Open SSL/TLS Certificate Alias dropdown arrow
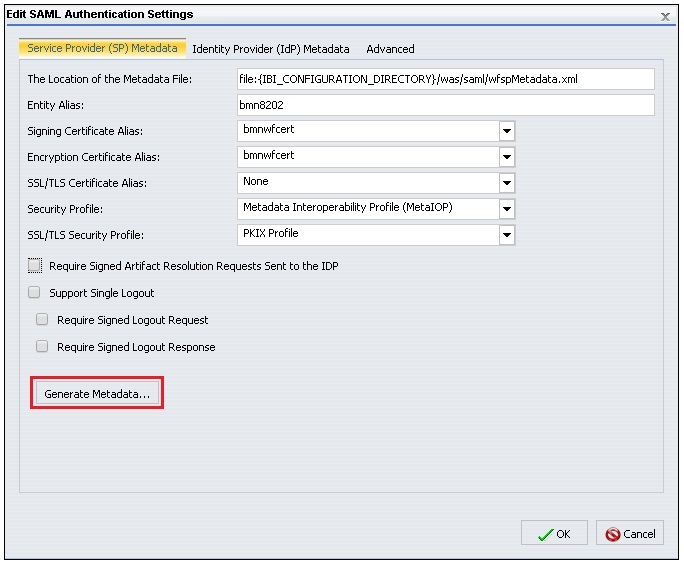This screenshot has height=565, width=684. pyautogui.click(x=507, y=183)
